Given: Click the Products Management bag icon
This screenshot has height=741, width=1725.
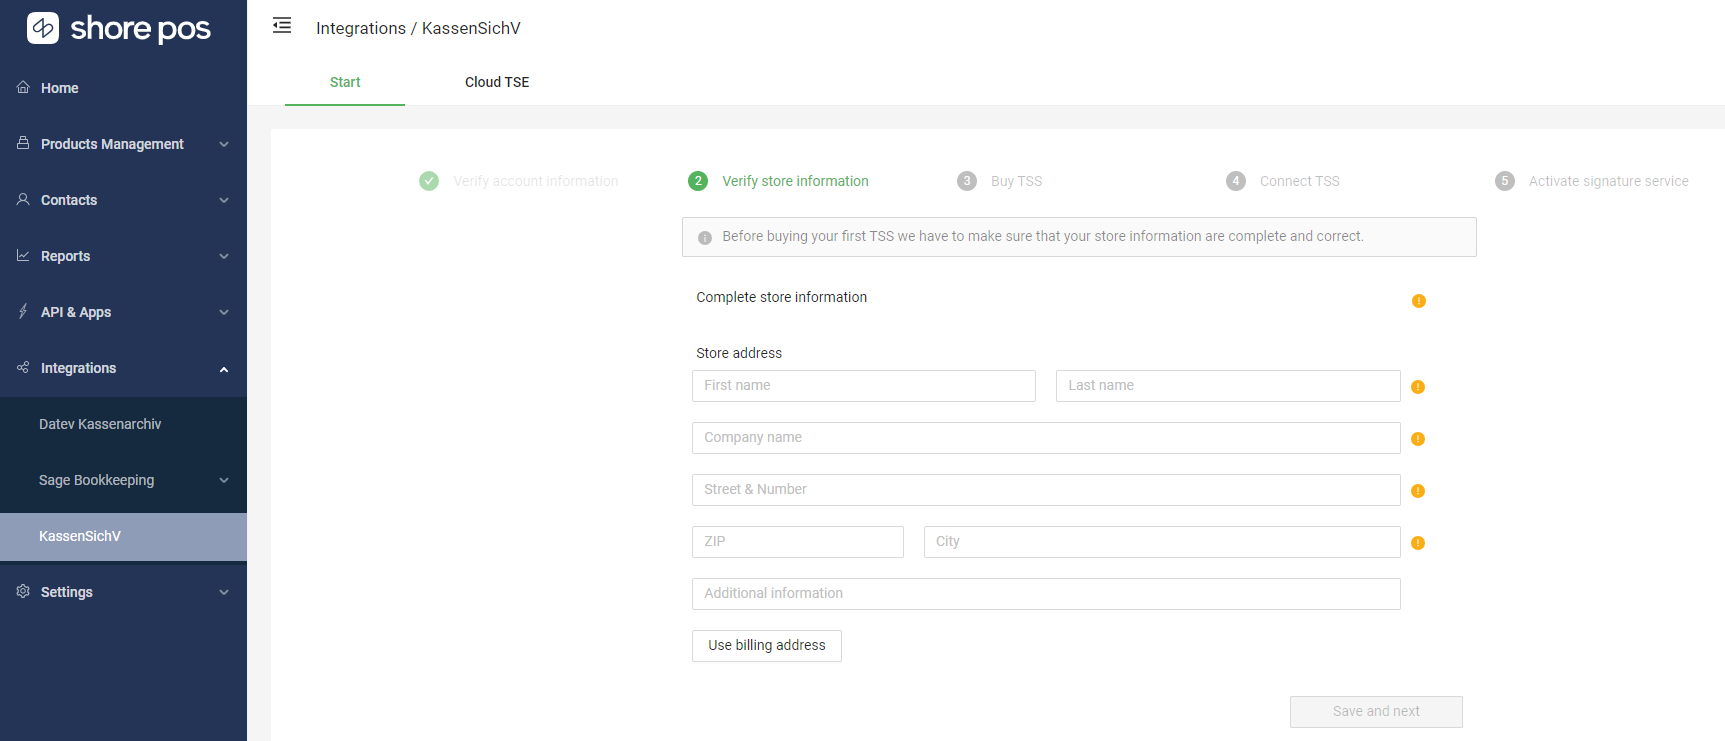Looking at the screenshot, I should 23,143.
